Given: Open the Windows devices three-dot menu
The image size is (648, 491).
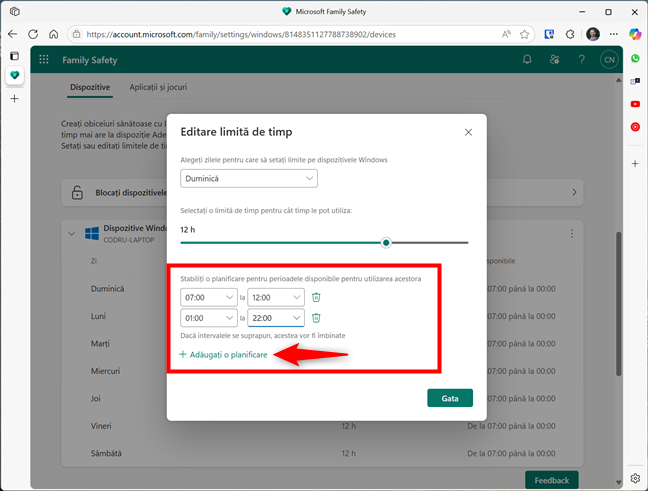Looking at the screenshot, I should [572, 234].
